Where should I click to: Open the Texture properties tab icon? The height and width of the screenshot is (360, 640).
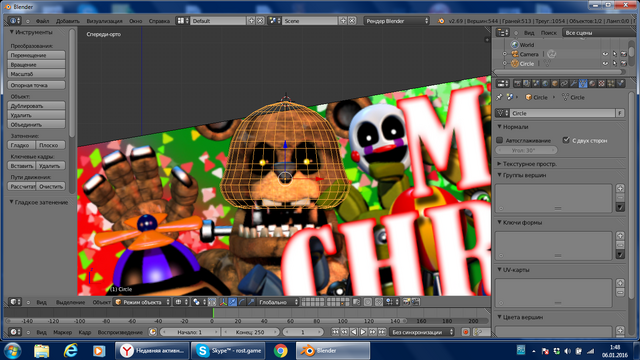(602, 84)
